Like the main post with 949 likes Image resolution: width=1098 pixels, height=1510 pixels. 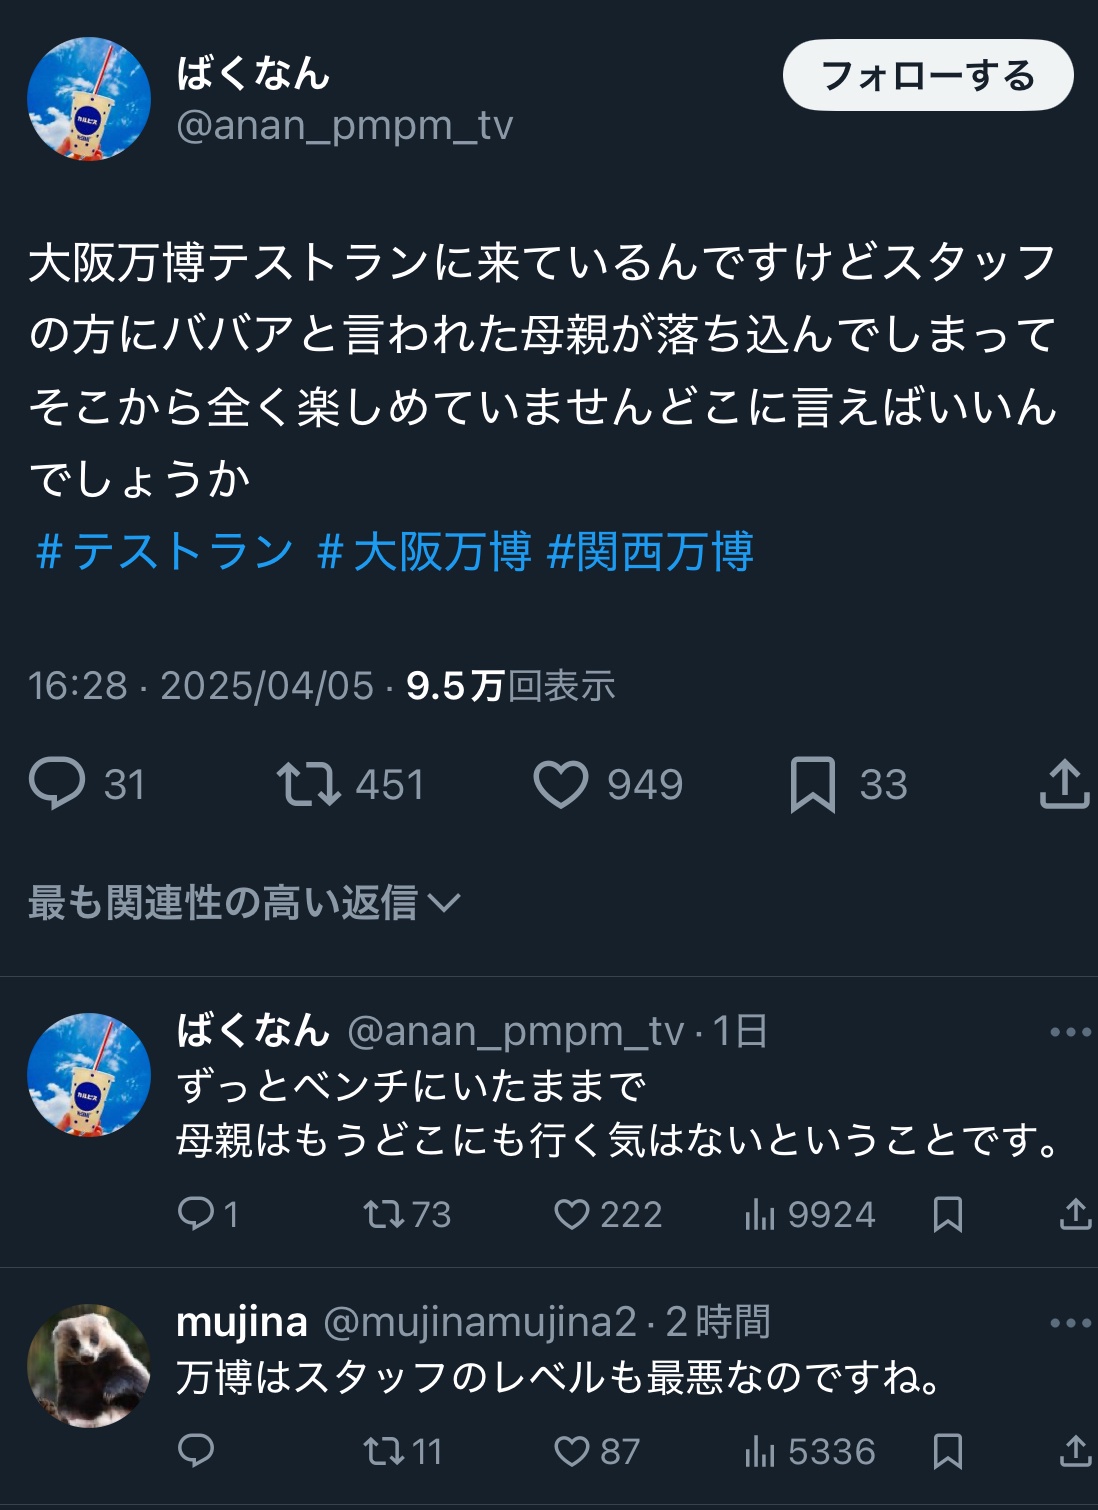click(561, 784)
